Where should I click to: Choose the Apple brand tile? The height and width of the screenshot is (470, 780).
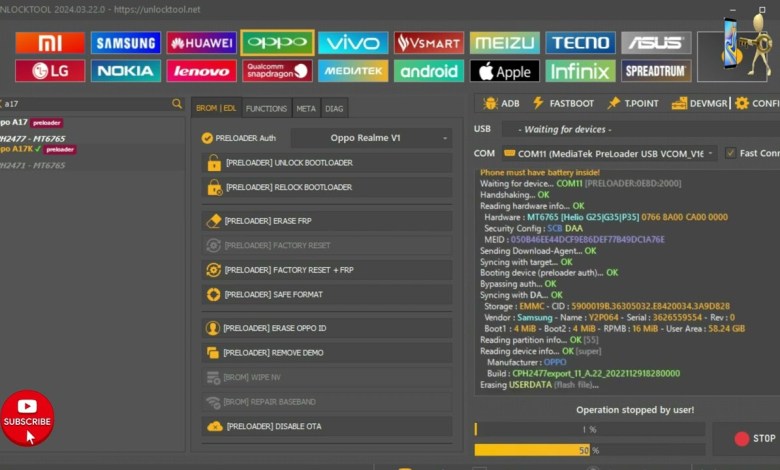click(504, 71)
